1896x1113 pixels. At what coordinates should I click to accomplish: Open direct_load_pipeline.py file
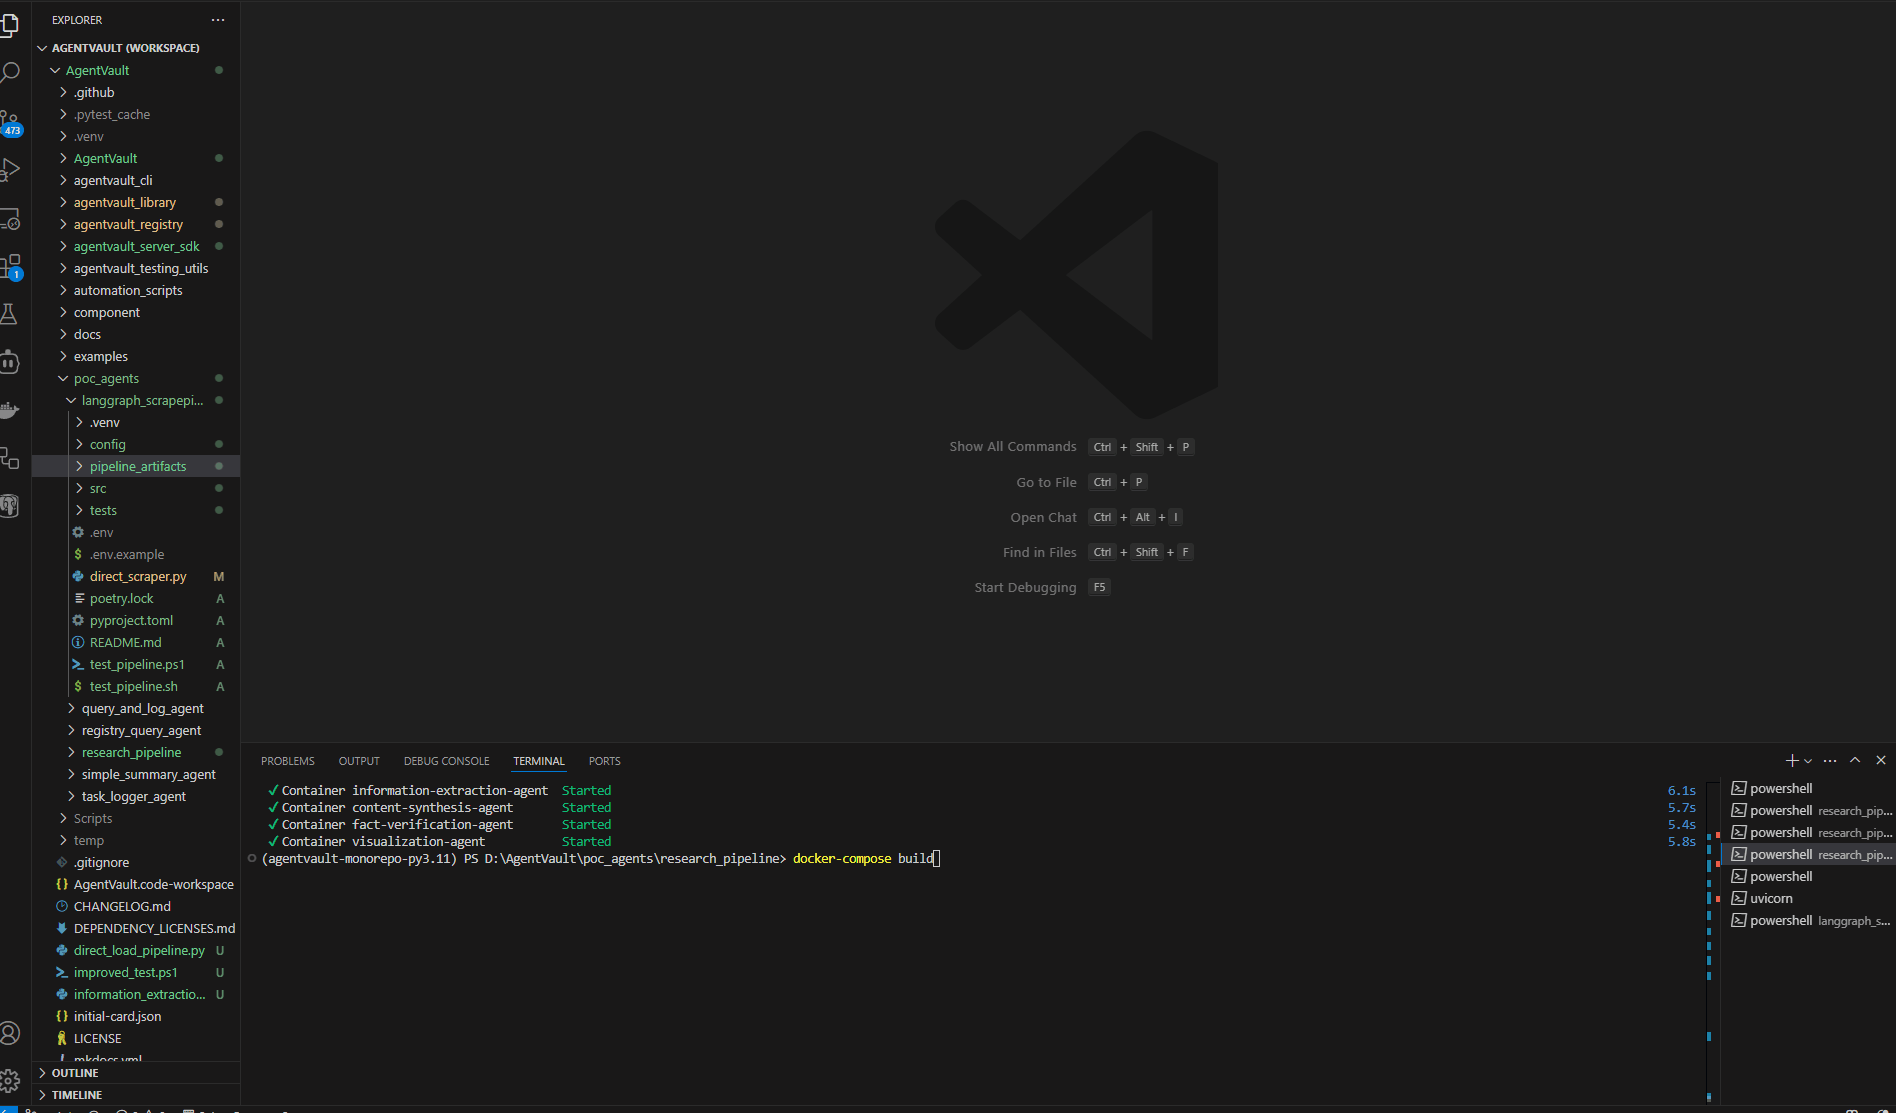coord(139,950)
